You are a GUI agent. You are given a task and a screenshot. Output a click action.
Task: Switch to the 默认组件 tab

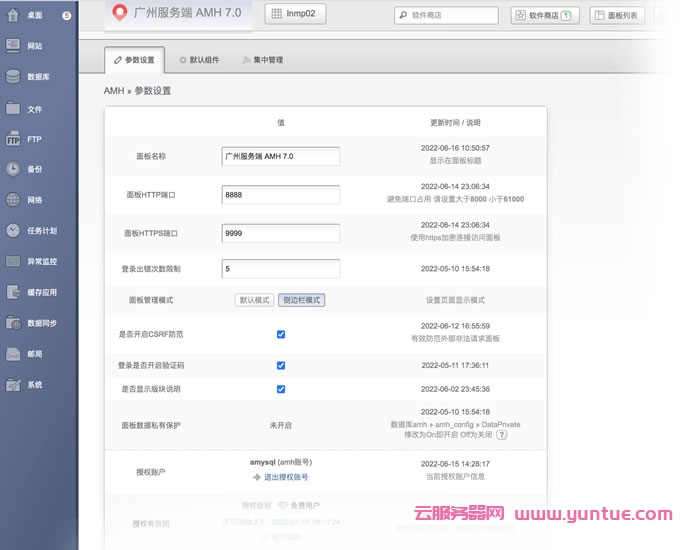(x=200, y=60)
